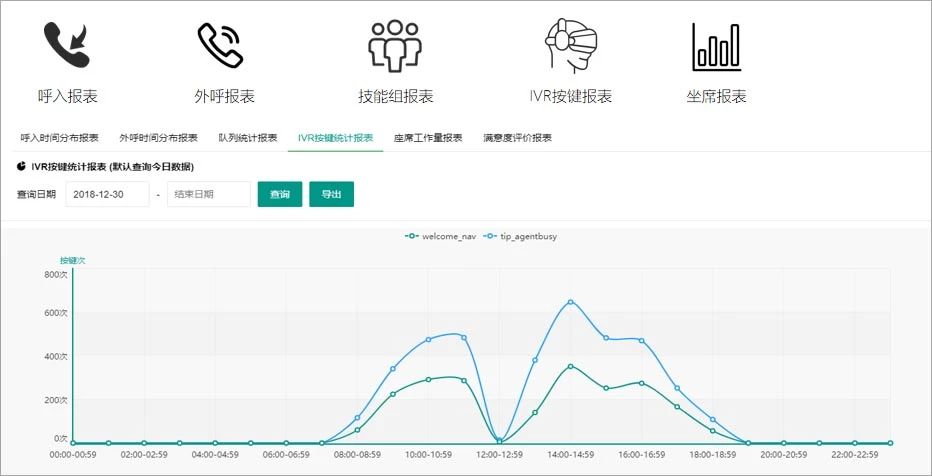
Task: Click the agent report bar chart icon
Action: pyautogui.click(x=716, y=45)
